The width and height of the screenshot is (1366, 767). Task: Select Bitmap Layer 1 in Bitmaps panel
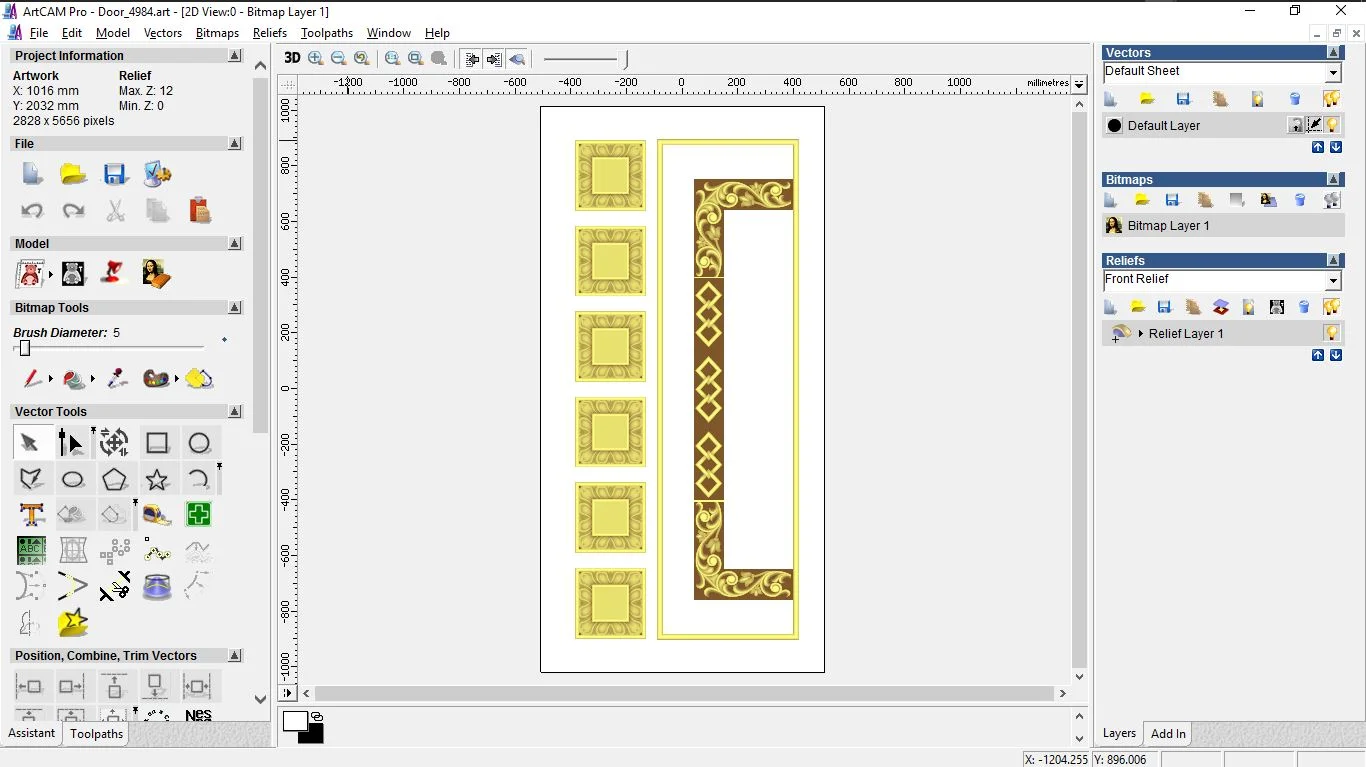click(x=1168, y=226)
